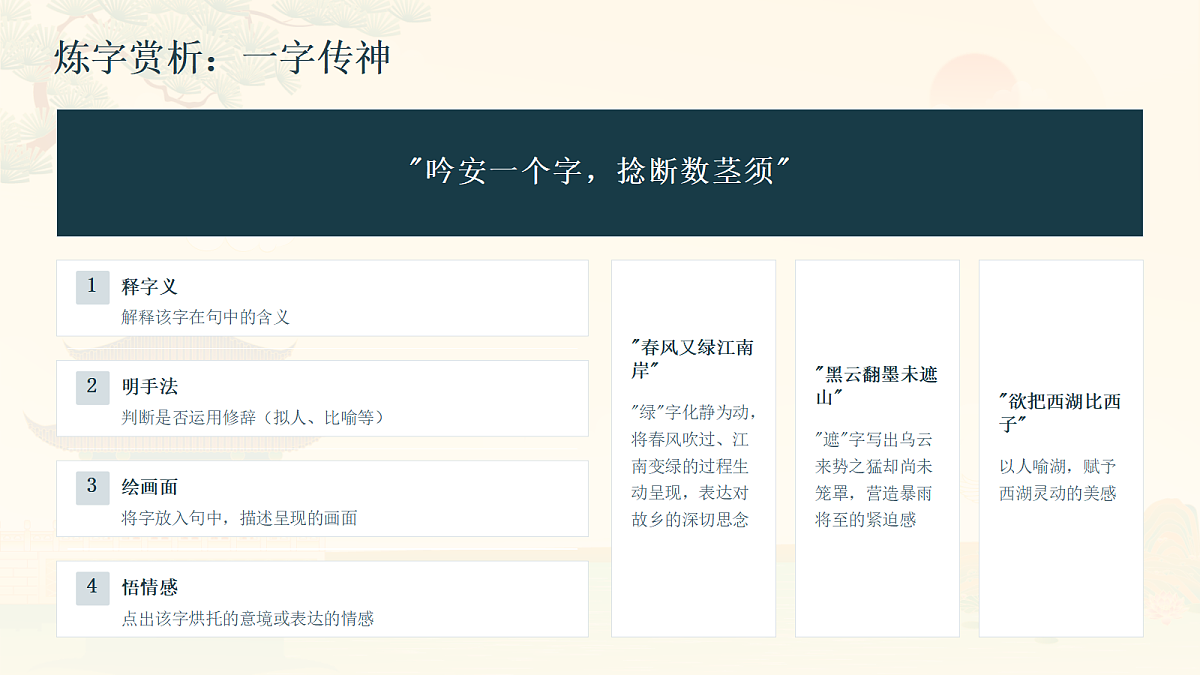Select the quote 吟安一个字，捻断数茎须

600,172
